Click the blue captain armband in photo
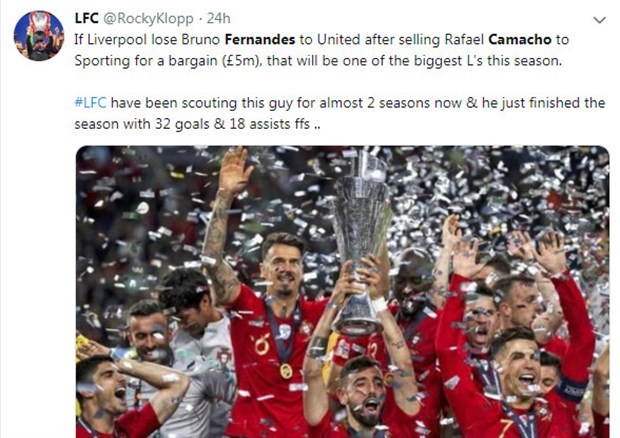620x438 pixels. point(574,390)
